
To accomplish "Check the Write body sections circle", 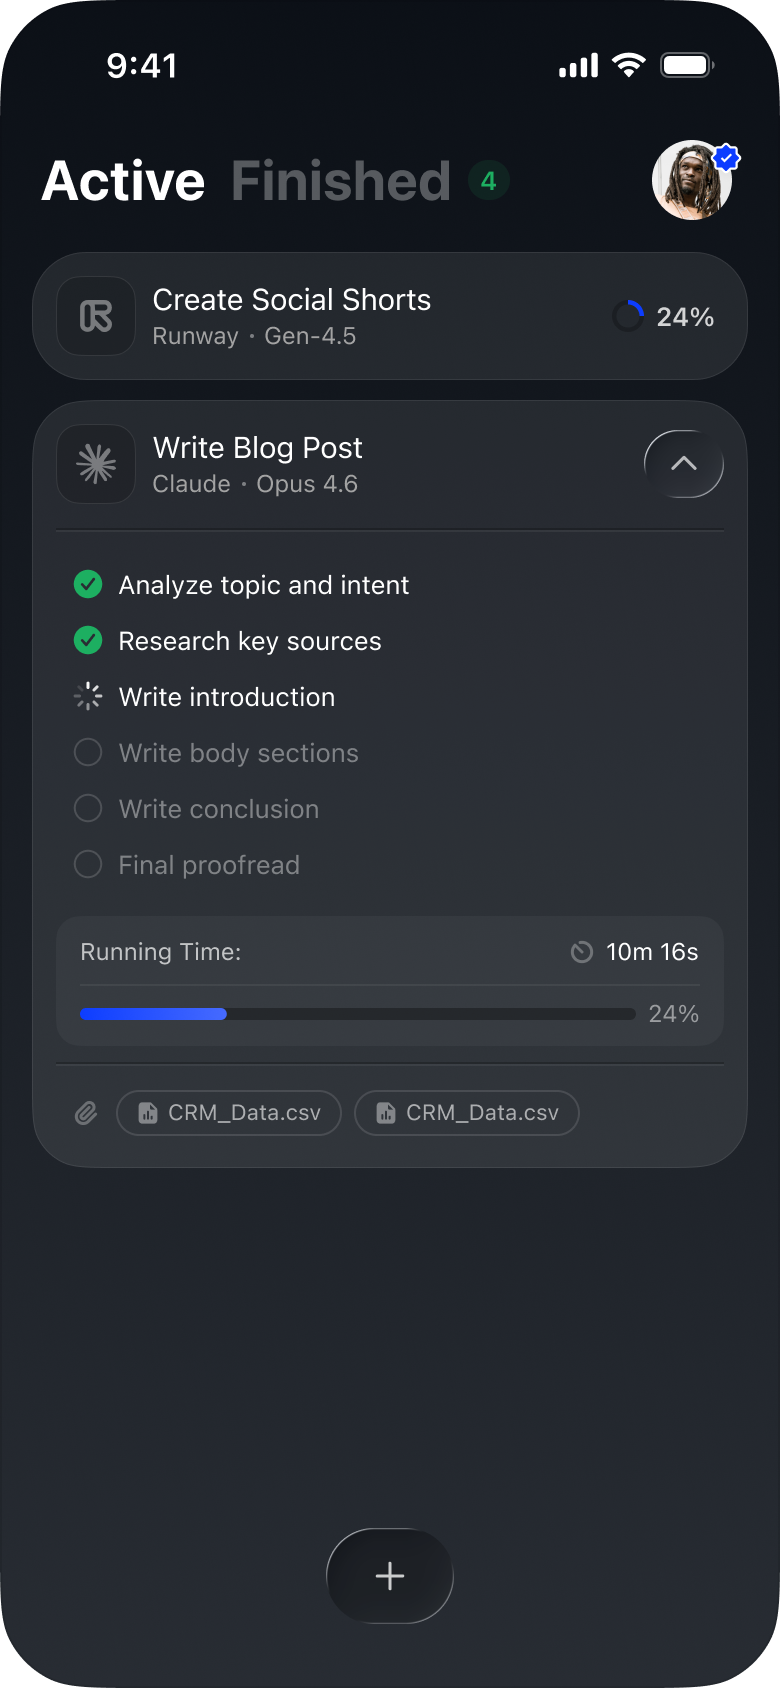I will pos(88,753).
